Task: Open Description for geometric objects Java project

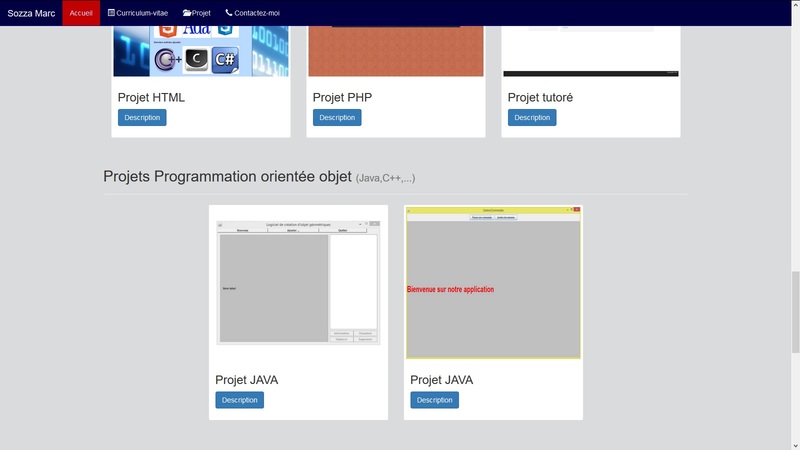Action: pyautogui.click(x=240, y=400)
